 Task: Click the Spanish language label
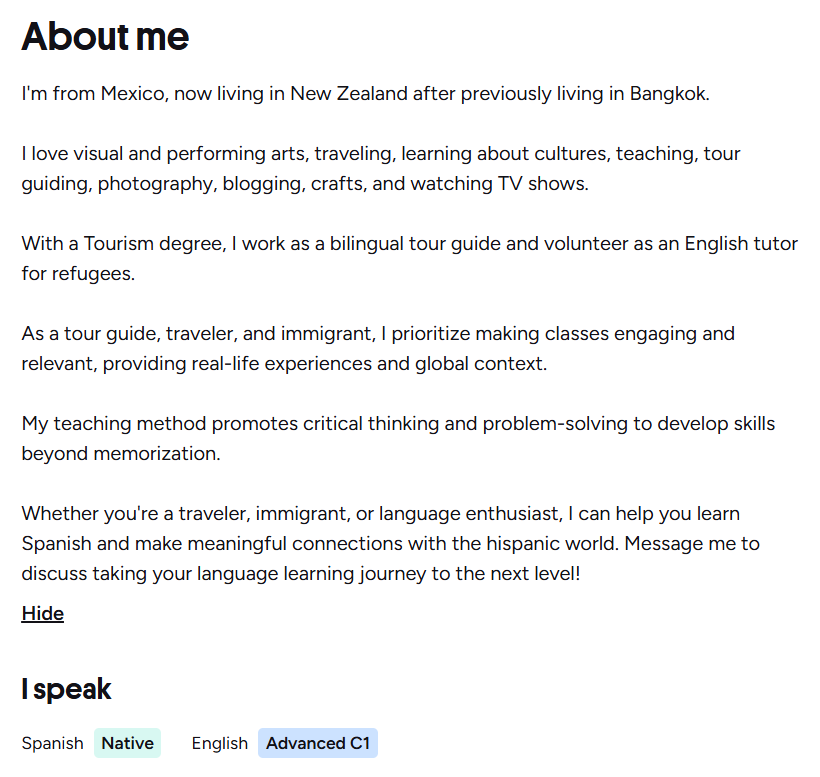tap(52, 744)
